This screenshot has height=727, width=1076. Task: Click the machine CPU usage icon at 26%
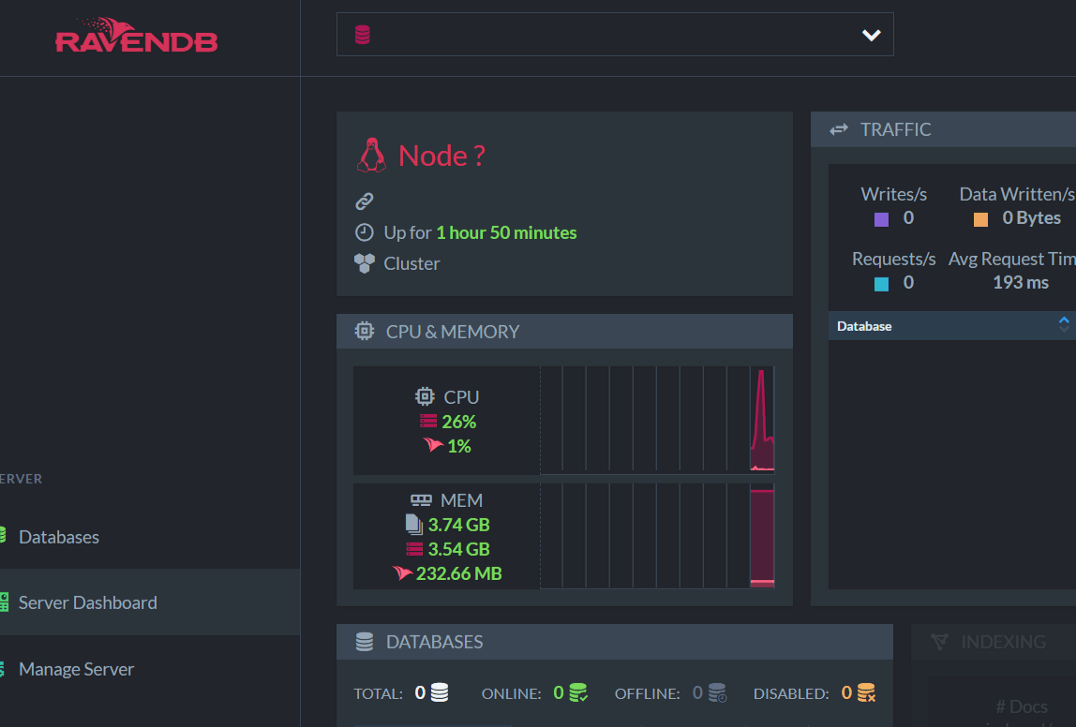tap(428, 421)
